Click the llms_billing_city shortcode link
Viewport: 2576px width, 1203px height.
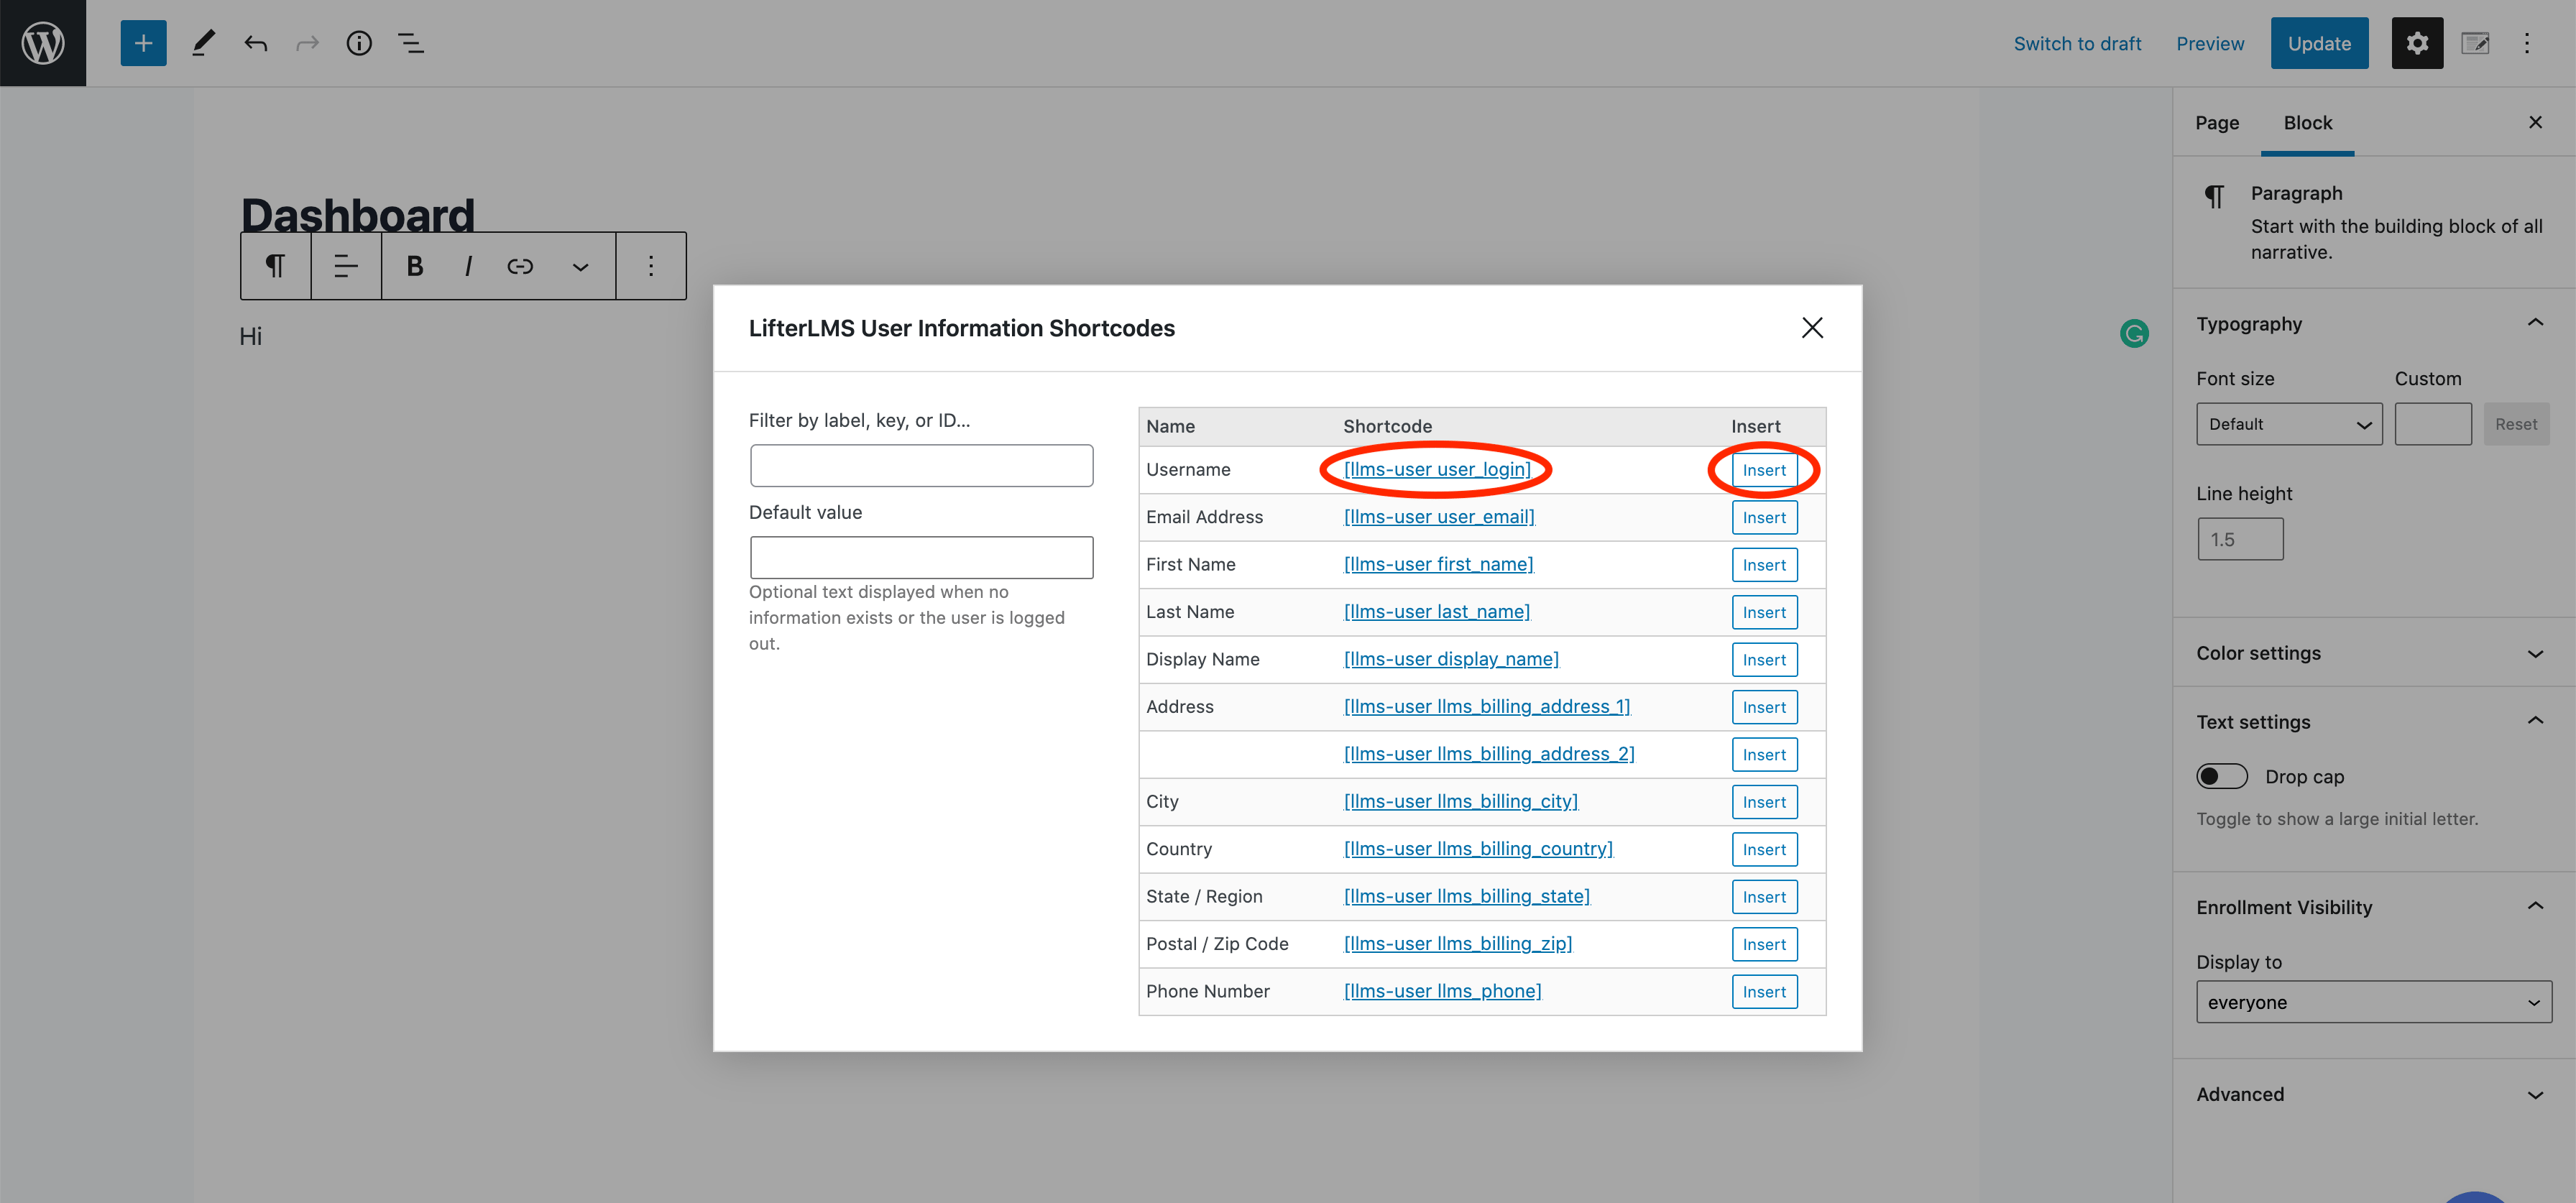[x=1461, y=802]
